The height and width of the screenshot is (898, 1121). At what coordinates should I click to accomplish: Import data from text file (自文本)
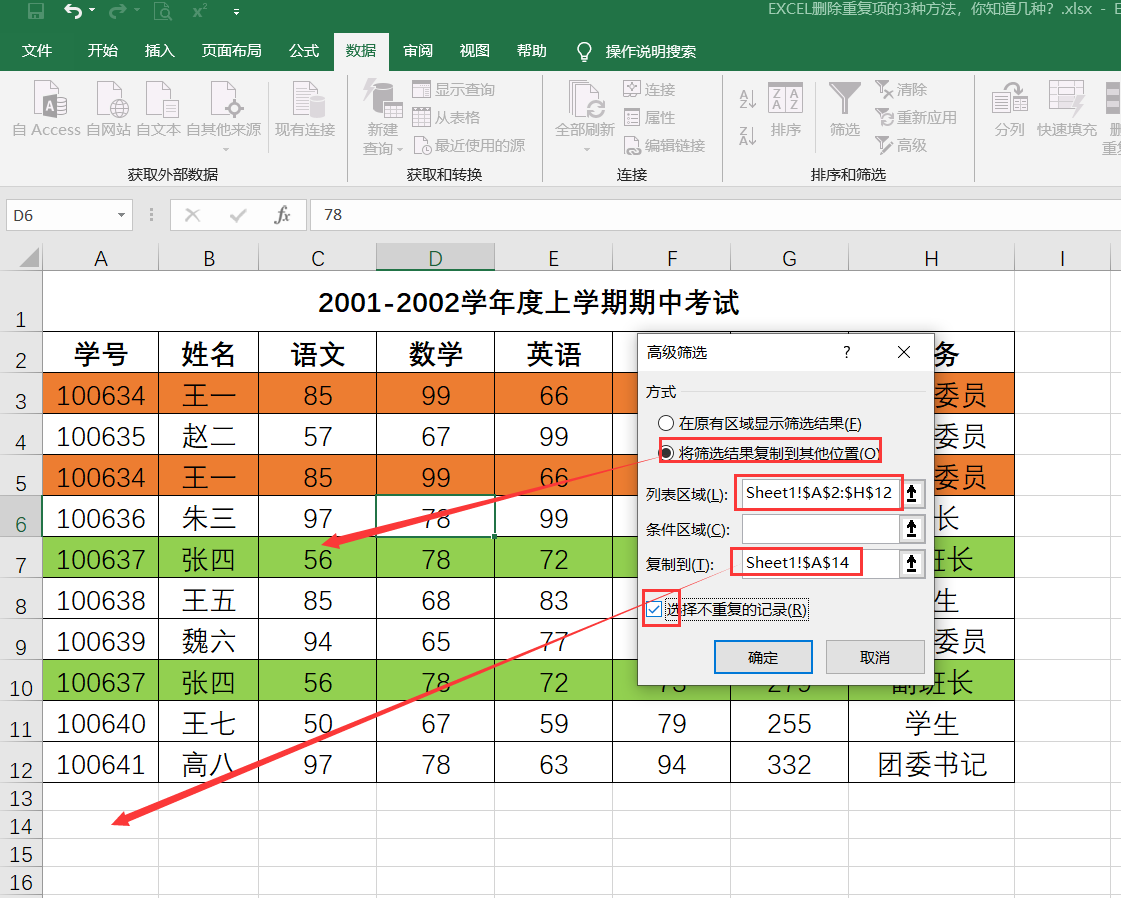(159, 109)
